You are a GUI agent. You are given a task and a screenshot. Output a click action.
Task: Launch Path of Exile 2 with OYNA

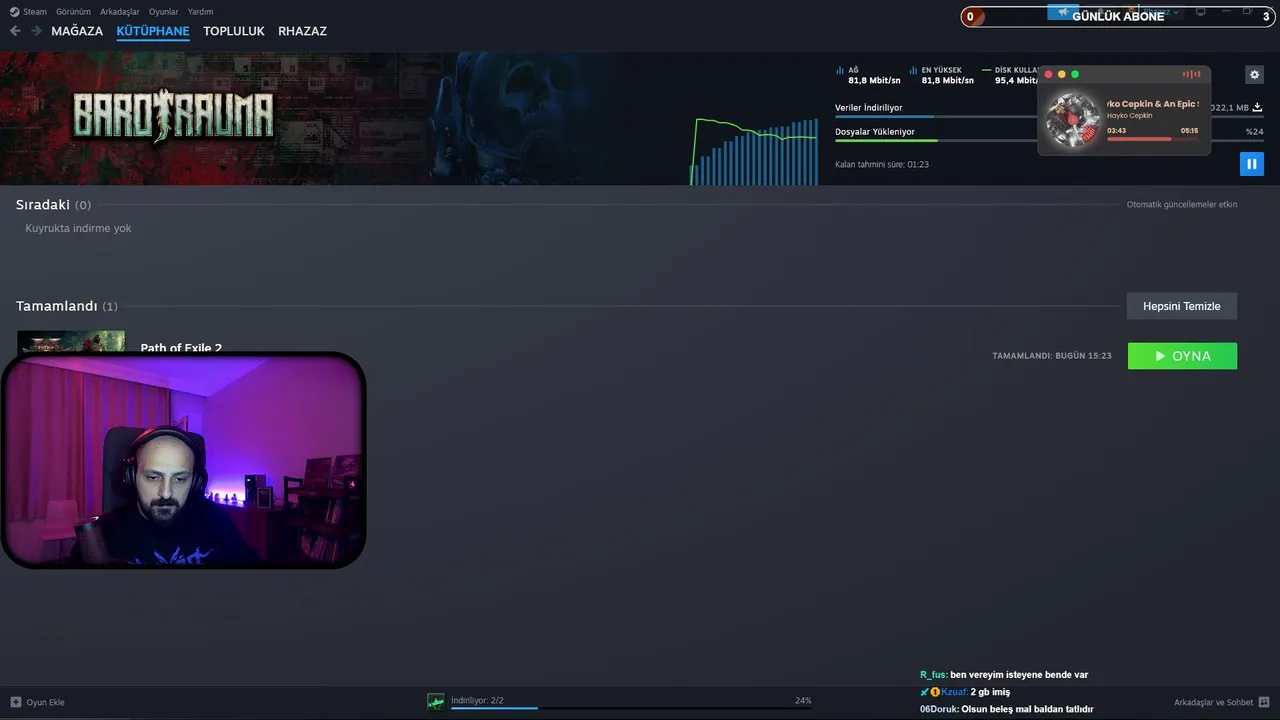(1182, 356)
